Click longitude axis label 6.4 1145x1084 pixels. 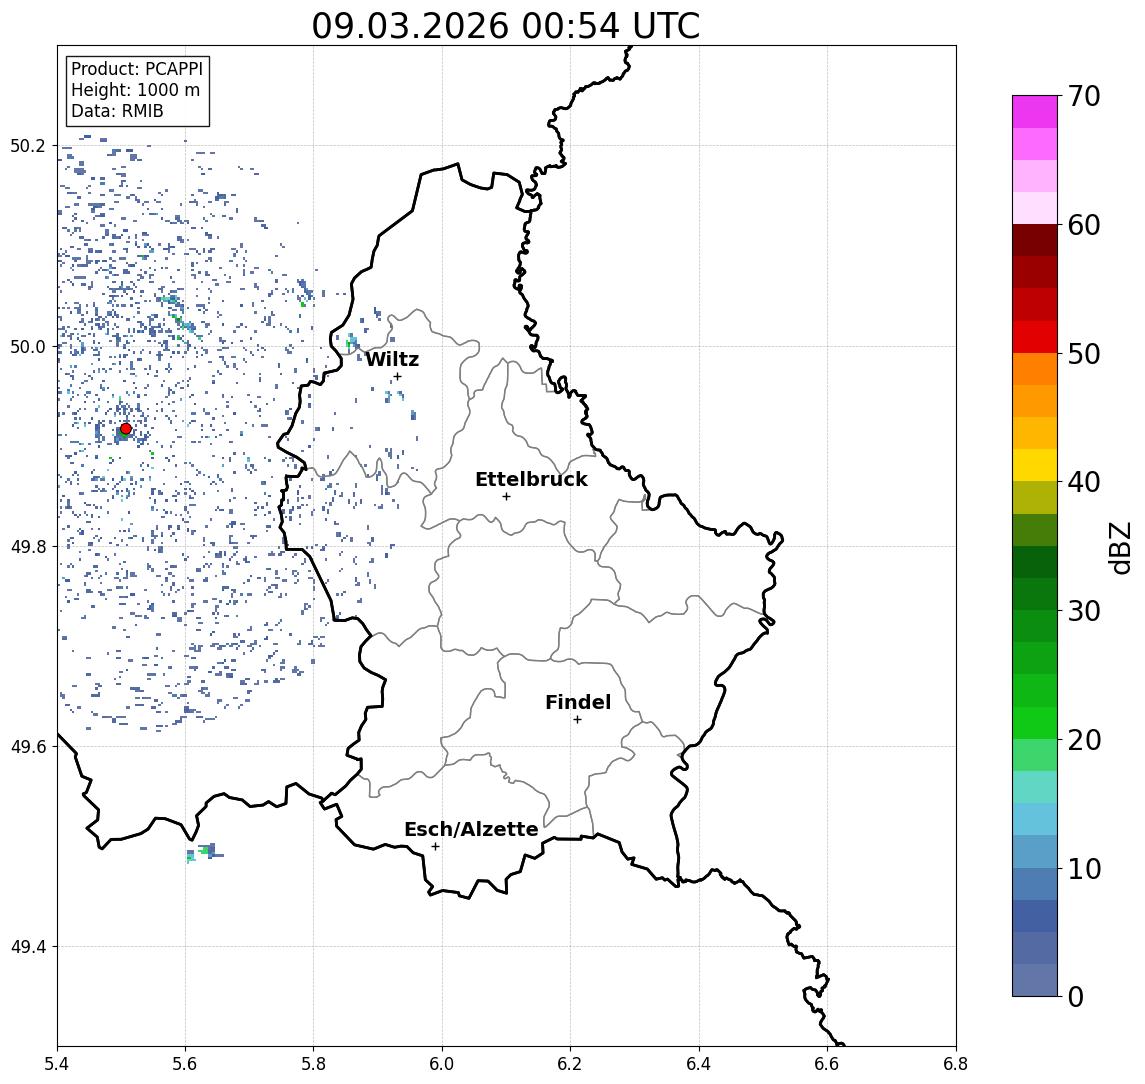[699, 1064]
